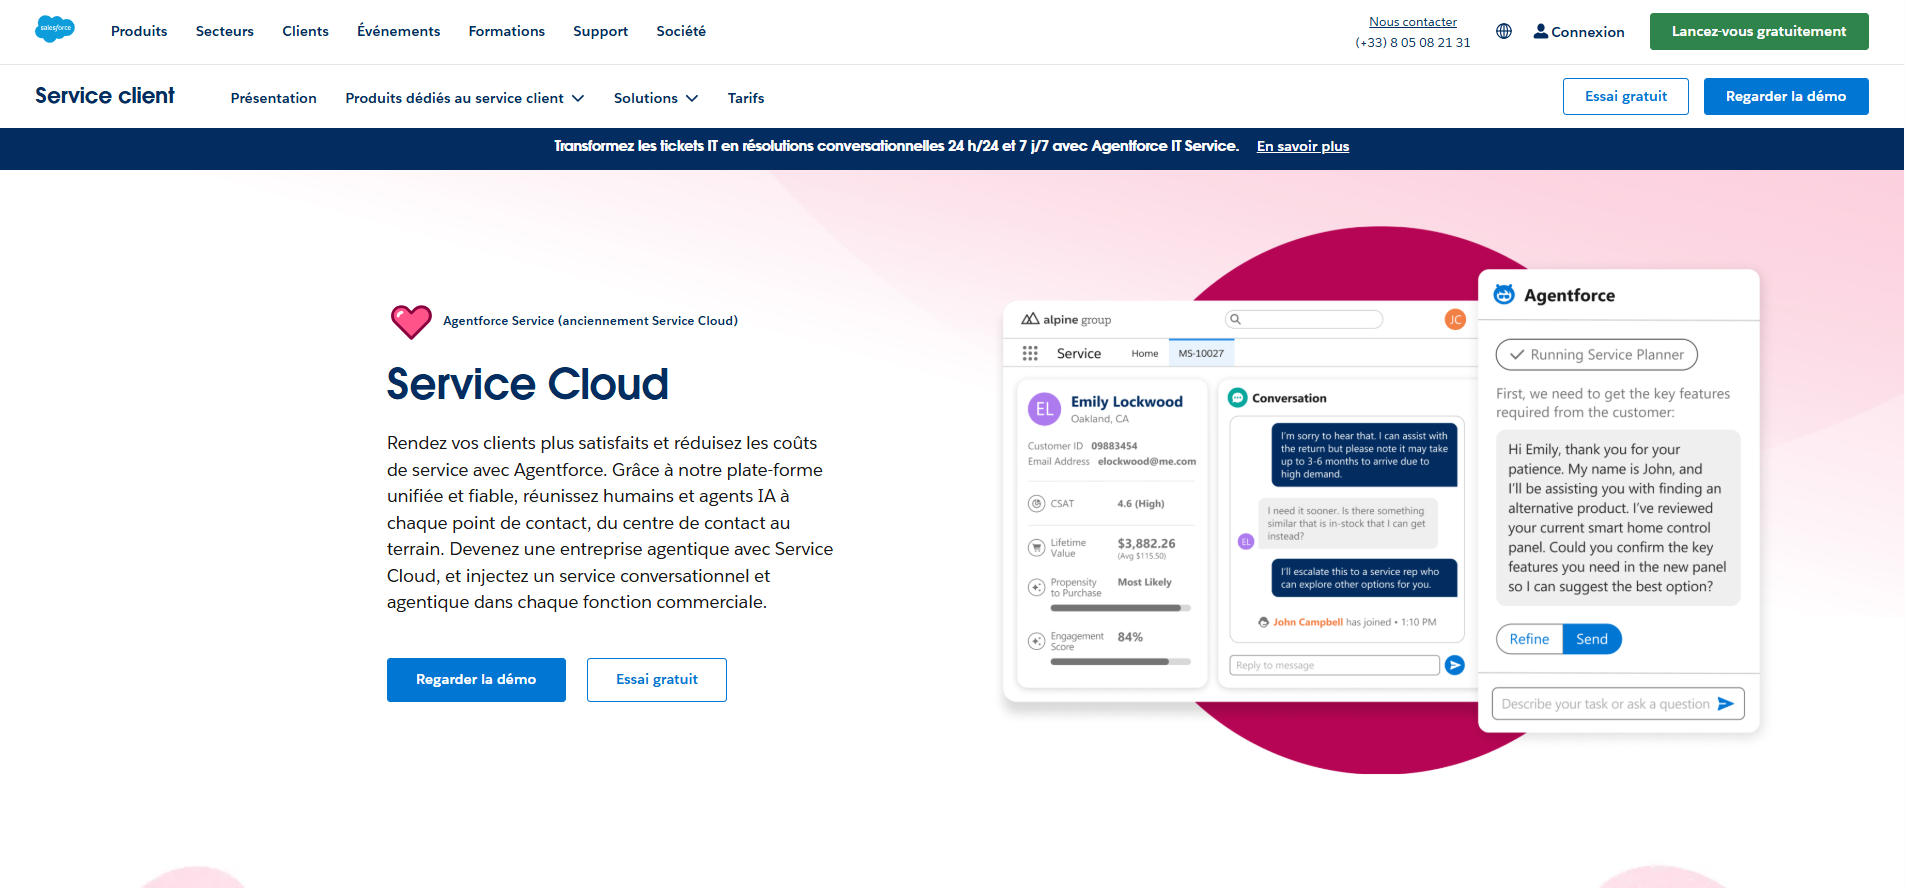
Task: Click the phone number (+33) 8 05 08 21 31
Action: 1412,42
